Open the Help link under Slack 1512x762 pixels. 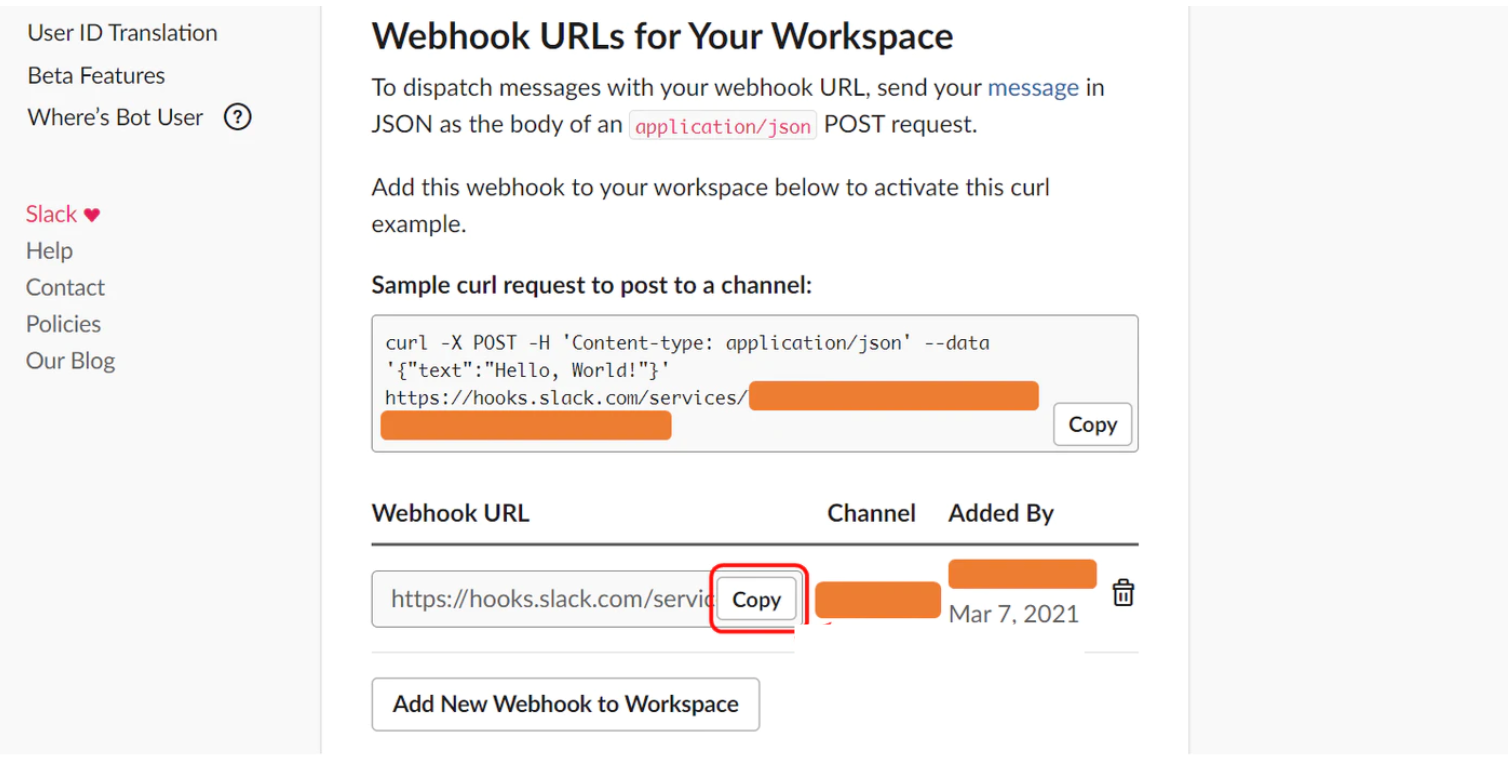tap(49, 251)
